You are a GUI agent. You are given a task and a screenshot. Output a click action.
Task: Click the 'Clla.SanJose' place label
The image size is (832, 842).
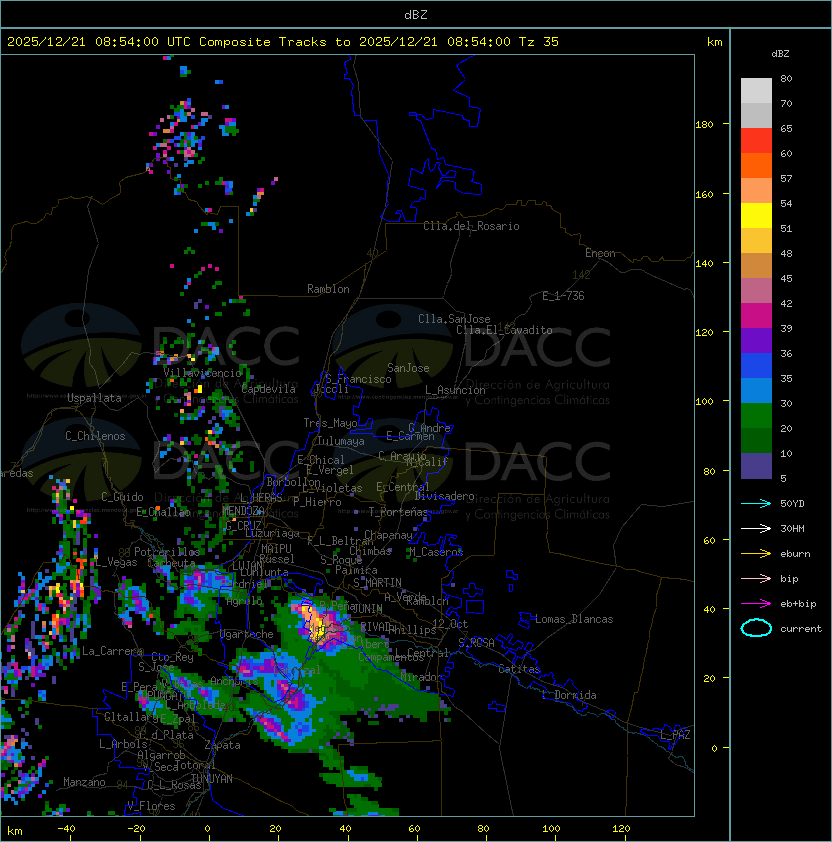(x=454, y=319)
